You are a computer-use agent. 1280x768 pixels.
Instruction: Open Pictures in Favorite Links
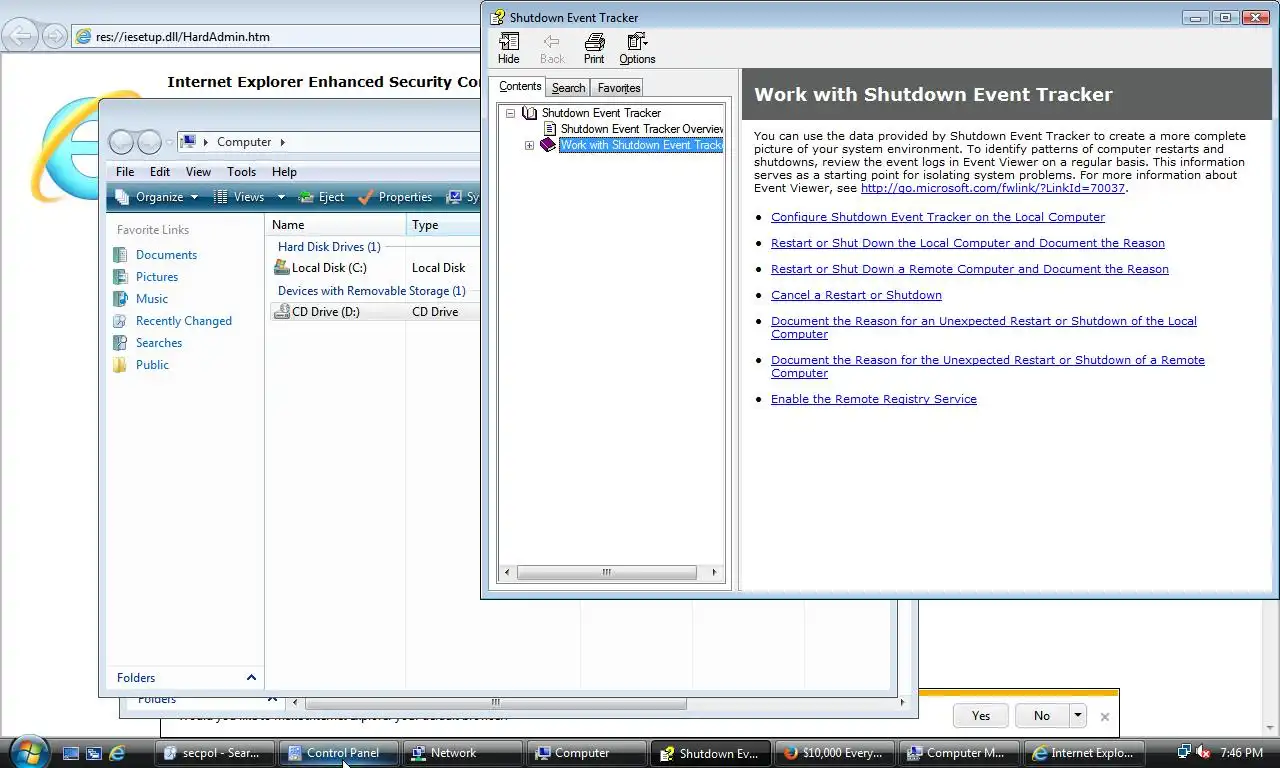pyautogui.click(x=157, y=277)
